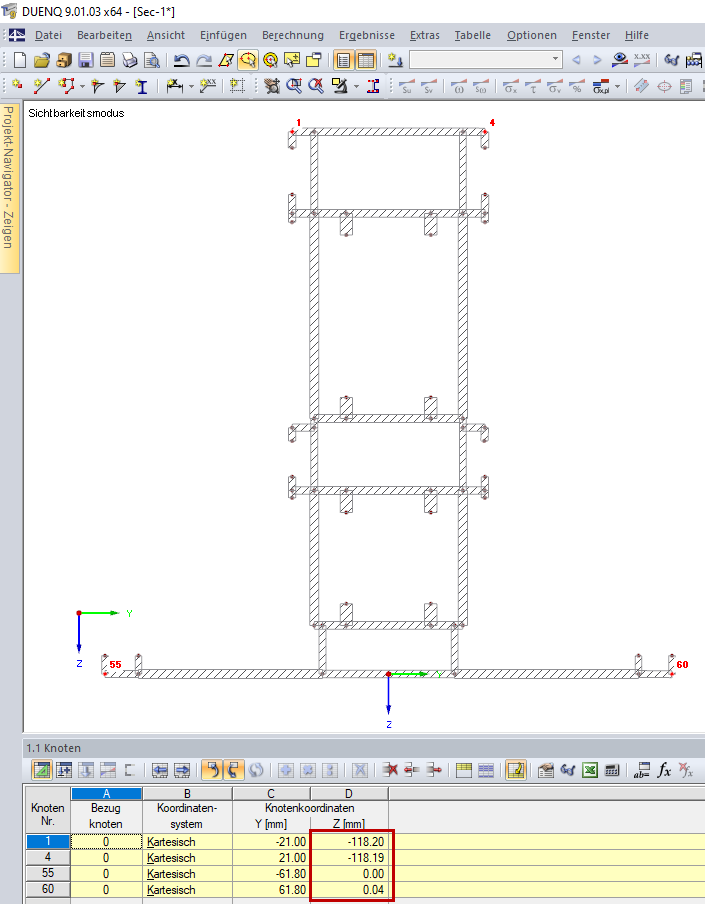Click the new node star icon
The height and width of the screenshot is (904, 705).
17,86
